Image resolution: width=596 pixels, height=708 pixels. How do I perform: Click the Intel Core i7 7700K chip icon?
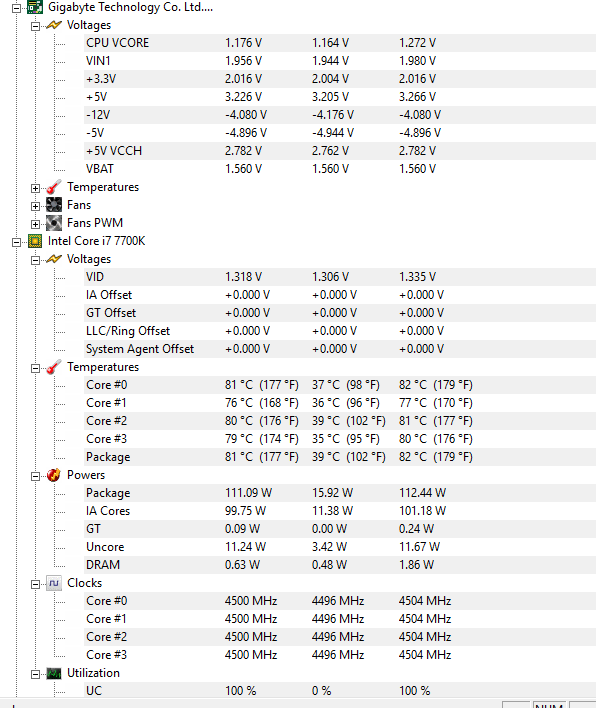pyautogui.click(x=35, y=241)
